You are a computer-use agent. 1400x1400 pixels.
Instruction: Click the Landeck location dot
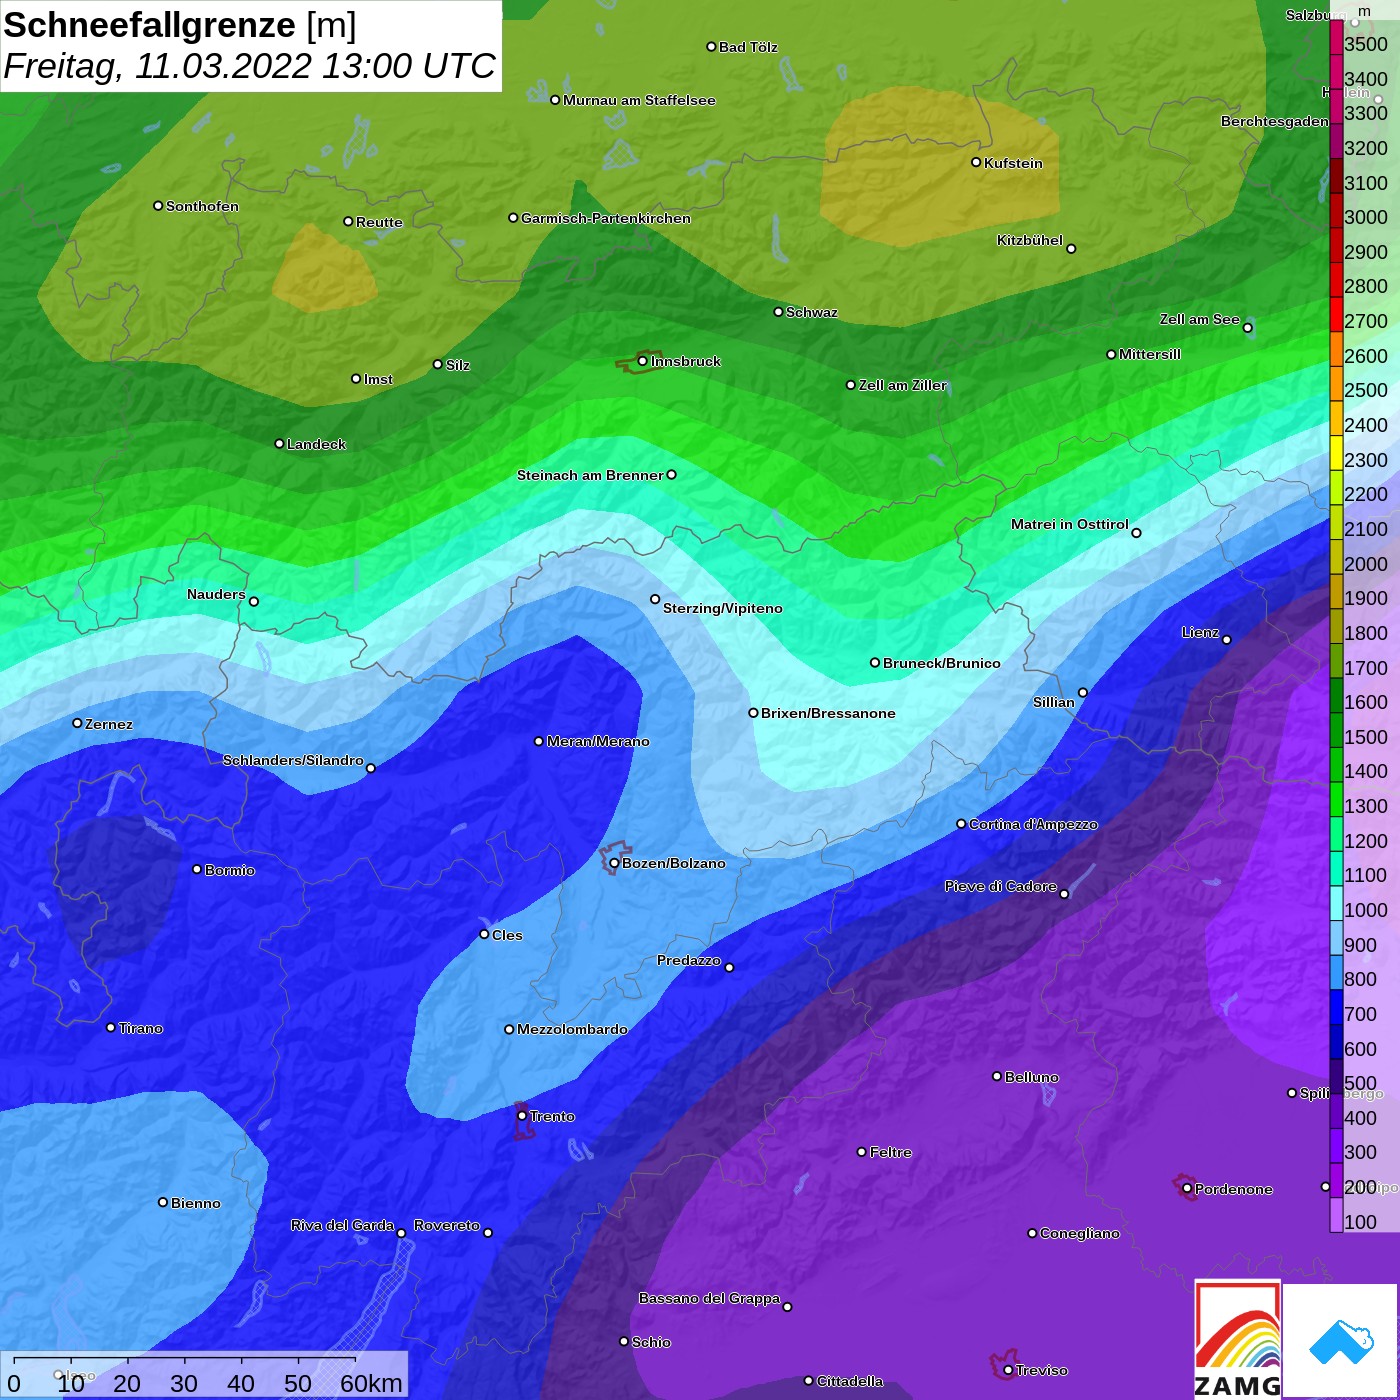tap(279, 444)
